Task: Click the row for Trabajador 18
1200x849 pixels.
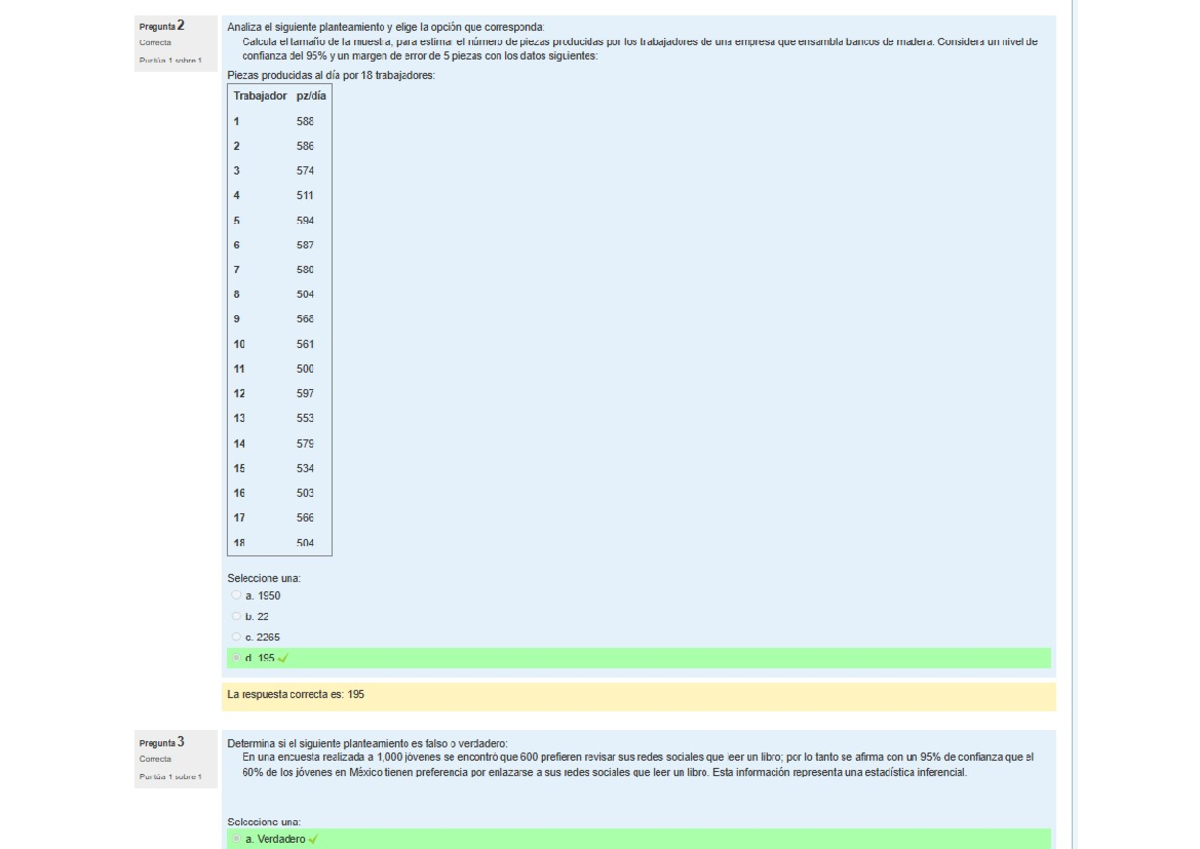Action: tap(280, 542)
